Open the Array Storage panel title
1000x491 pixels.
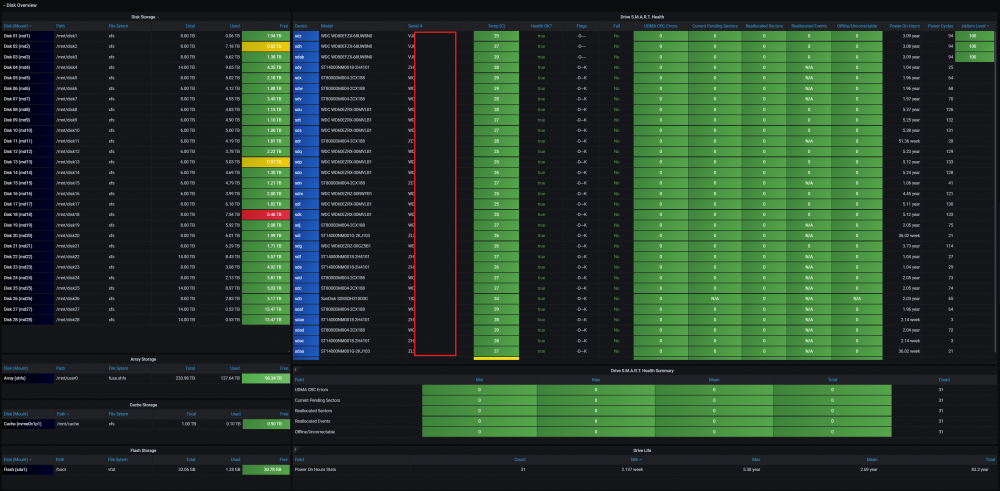tap(146, 359)
